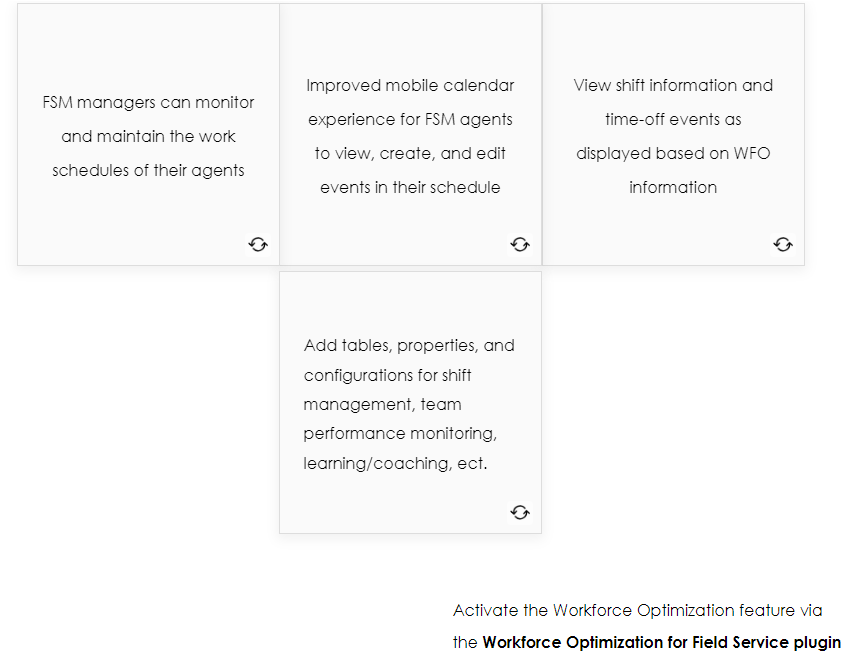Click 'events in their schedule' text

[x=410, y=188]
